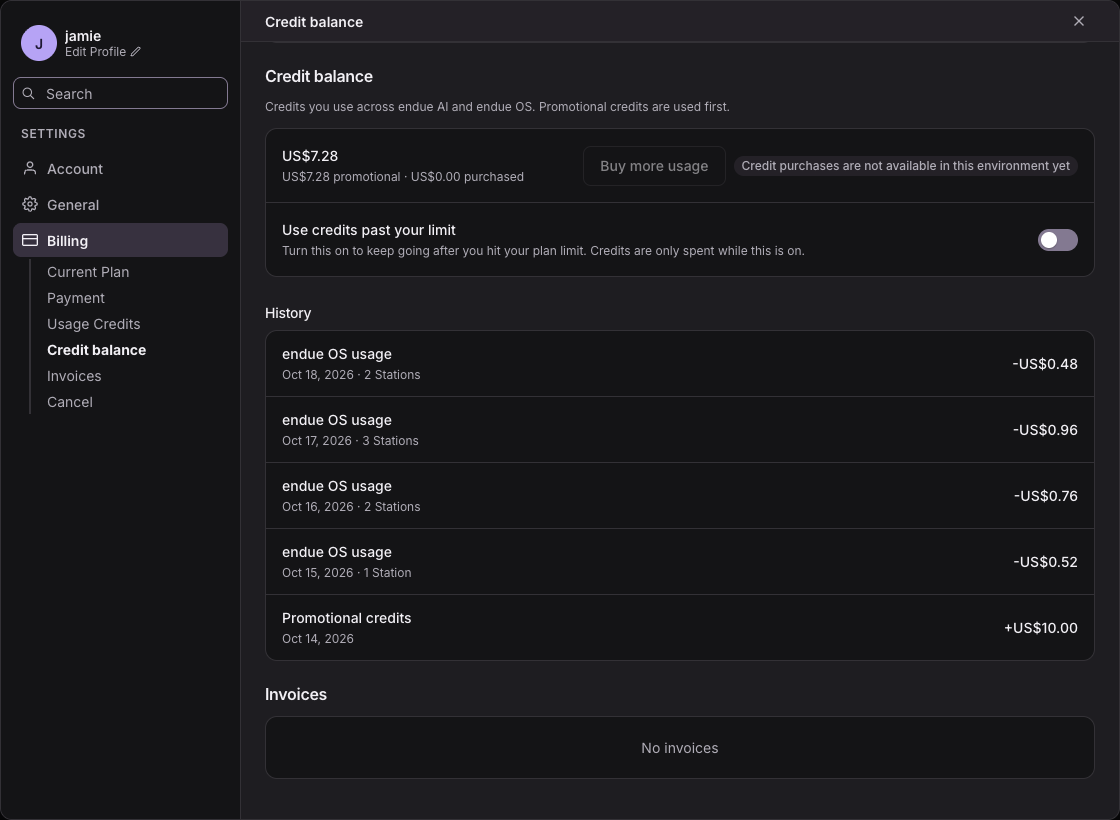This screenshot has width=1120, height=820.
Task: Focus the Search settings field
Action: pos(120,94)
